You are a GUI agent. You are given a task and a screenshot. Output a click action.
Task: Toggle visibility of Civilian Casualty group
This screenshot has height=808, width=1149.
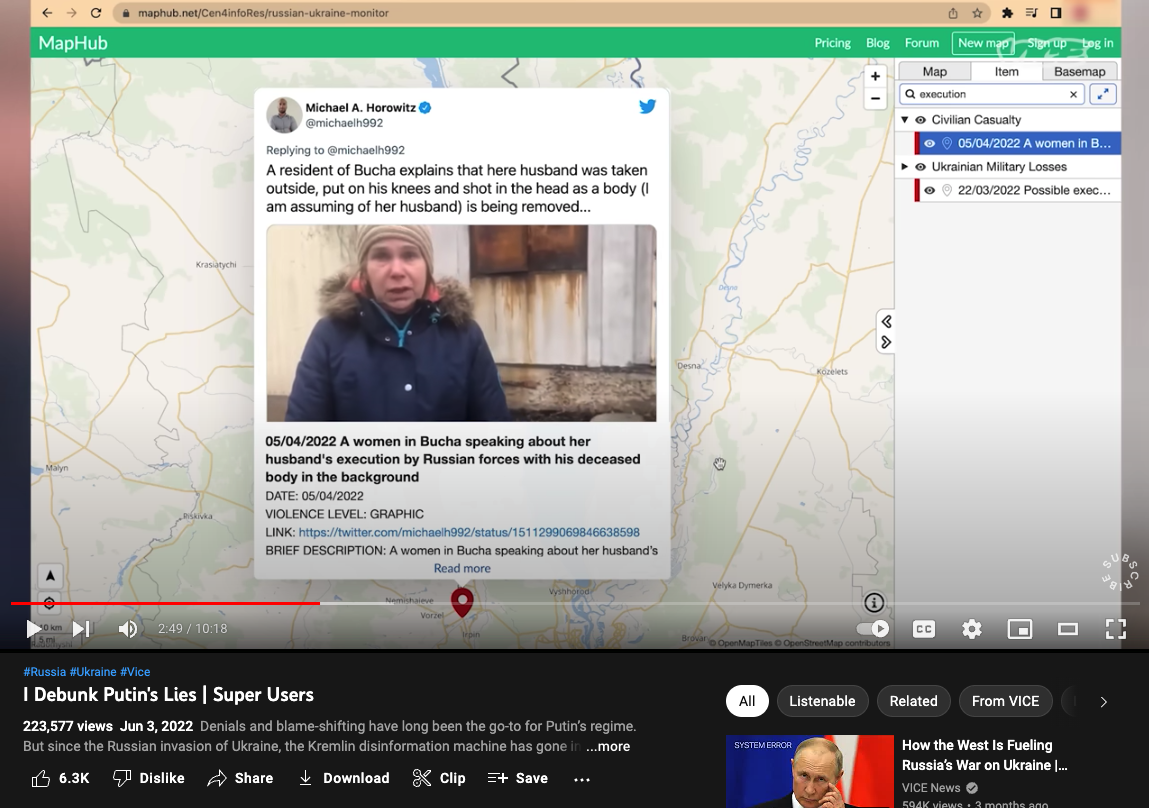point(920,119)
